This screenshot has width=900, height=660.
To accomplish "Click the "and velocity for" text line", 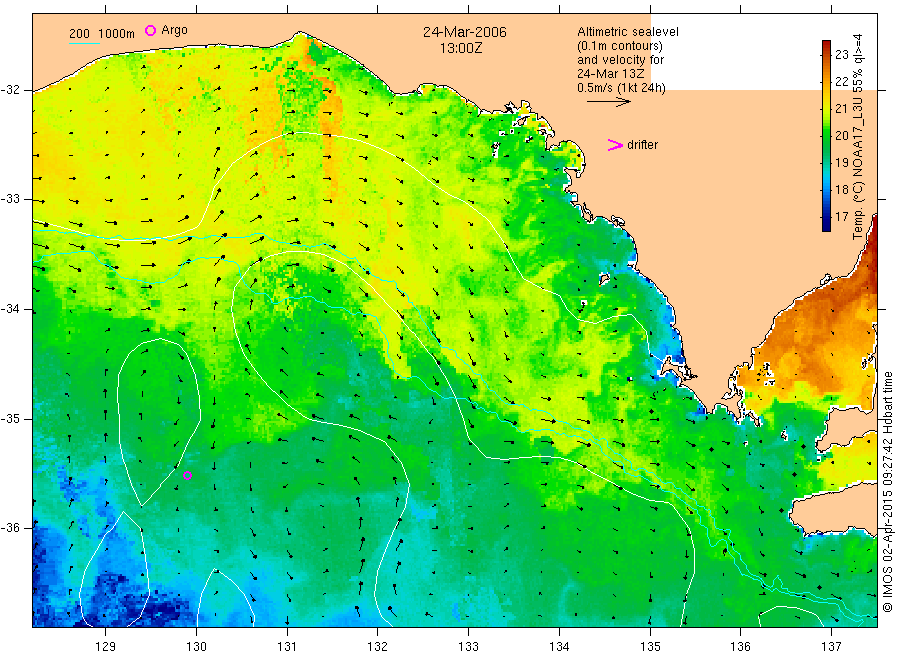I will point(620,60).
